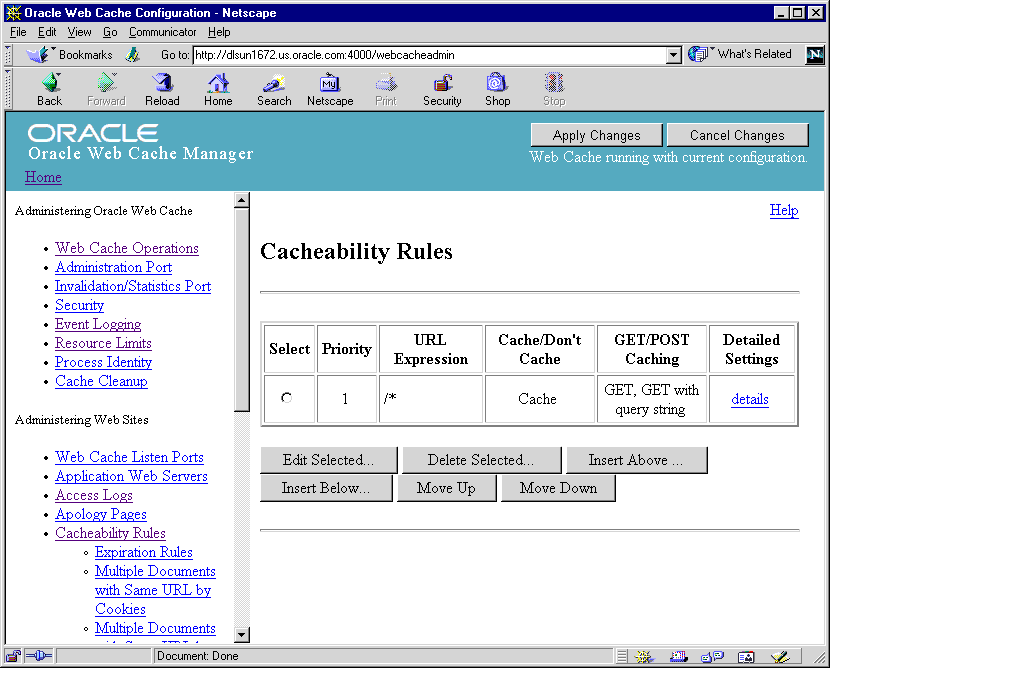Click the online/offline connection icon
The width and height of the screenshot is (1034, 682).
click(x=39, y=656)
